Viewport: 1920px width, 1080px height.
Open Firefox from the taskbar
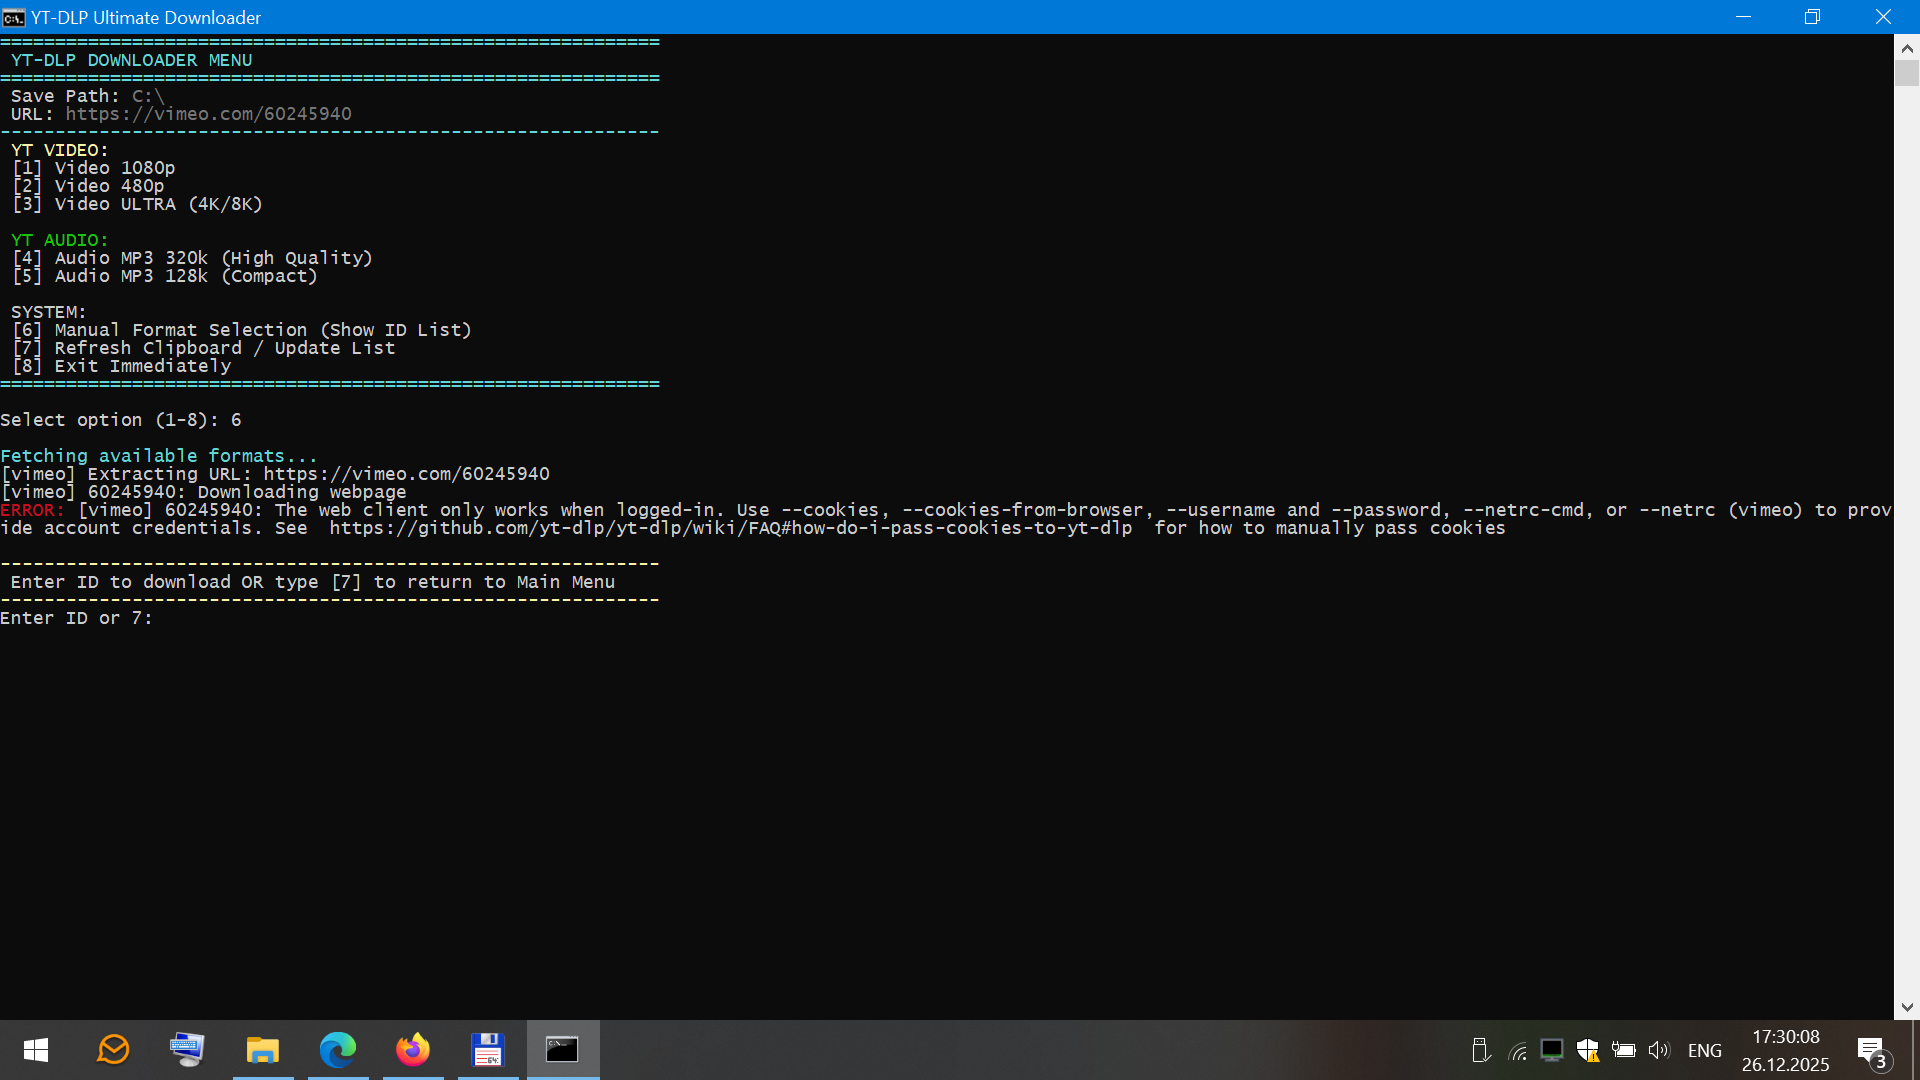click(x=412, y=1050)
